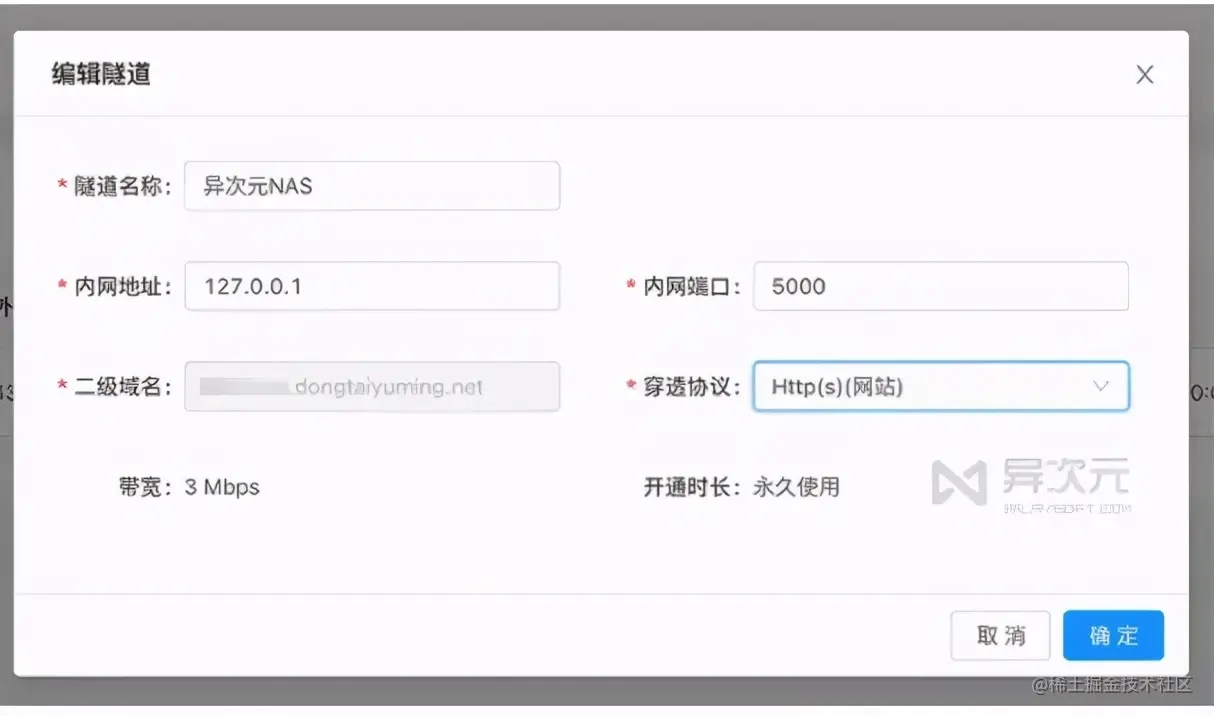Click the 隧道名称 field containing 异次元NAS
Image resolution: width=1214 pixels, height=716 pixels.
(372, 185)
